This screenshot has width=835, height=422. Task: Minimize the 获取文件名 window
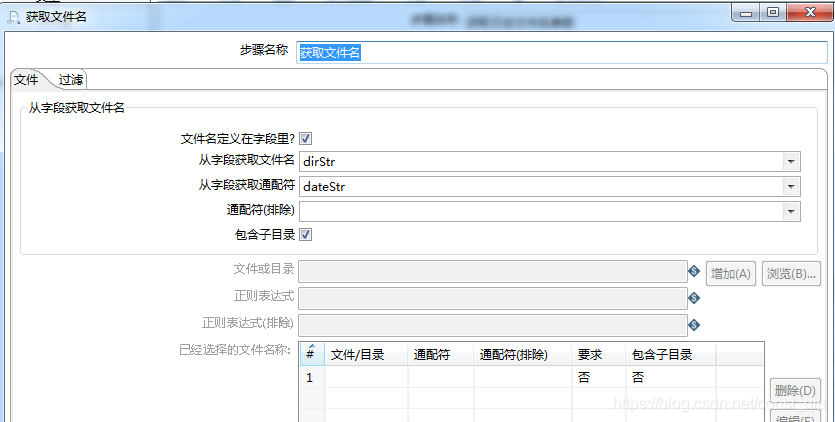(747, 13)
